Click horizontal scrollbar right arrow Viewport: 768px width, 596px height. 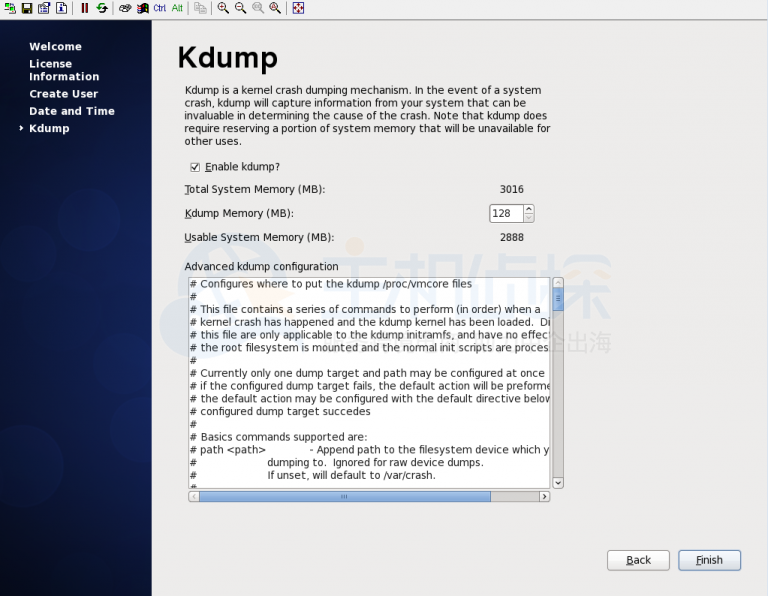pos(544,497)
